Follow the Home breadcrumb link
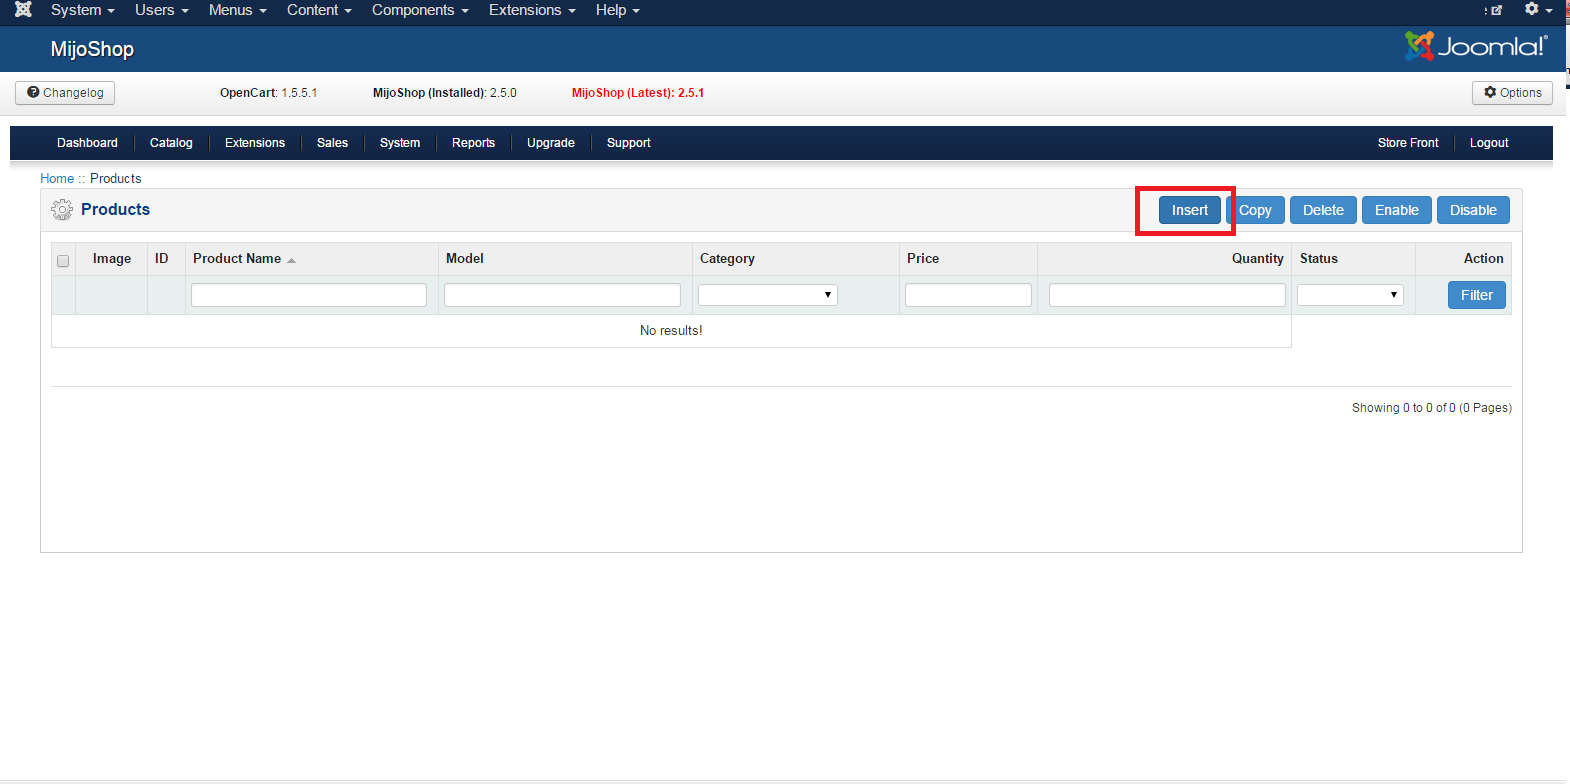The height and width of the screenshot is (784, 1570). pyautogui.click(x=57, y=178)
